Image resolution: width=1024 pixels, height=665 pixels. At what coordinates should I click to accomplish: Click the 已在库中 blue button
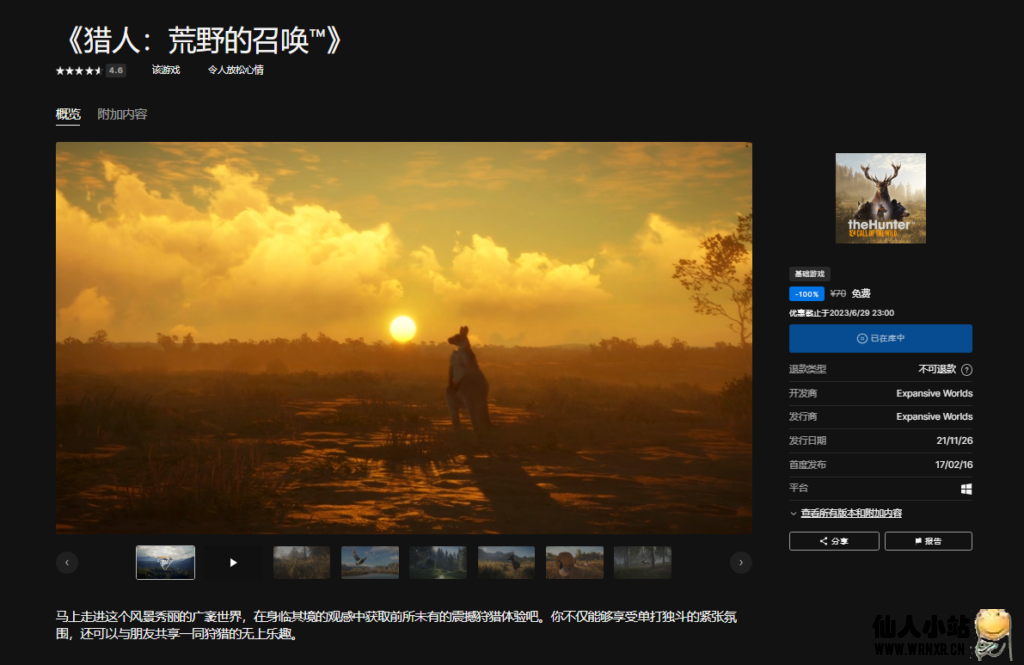(880, 339)
